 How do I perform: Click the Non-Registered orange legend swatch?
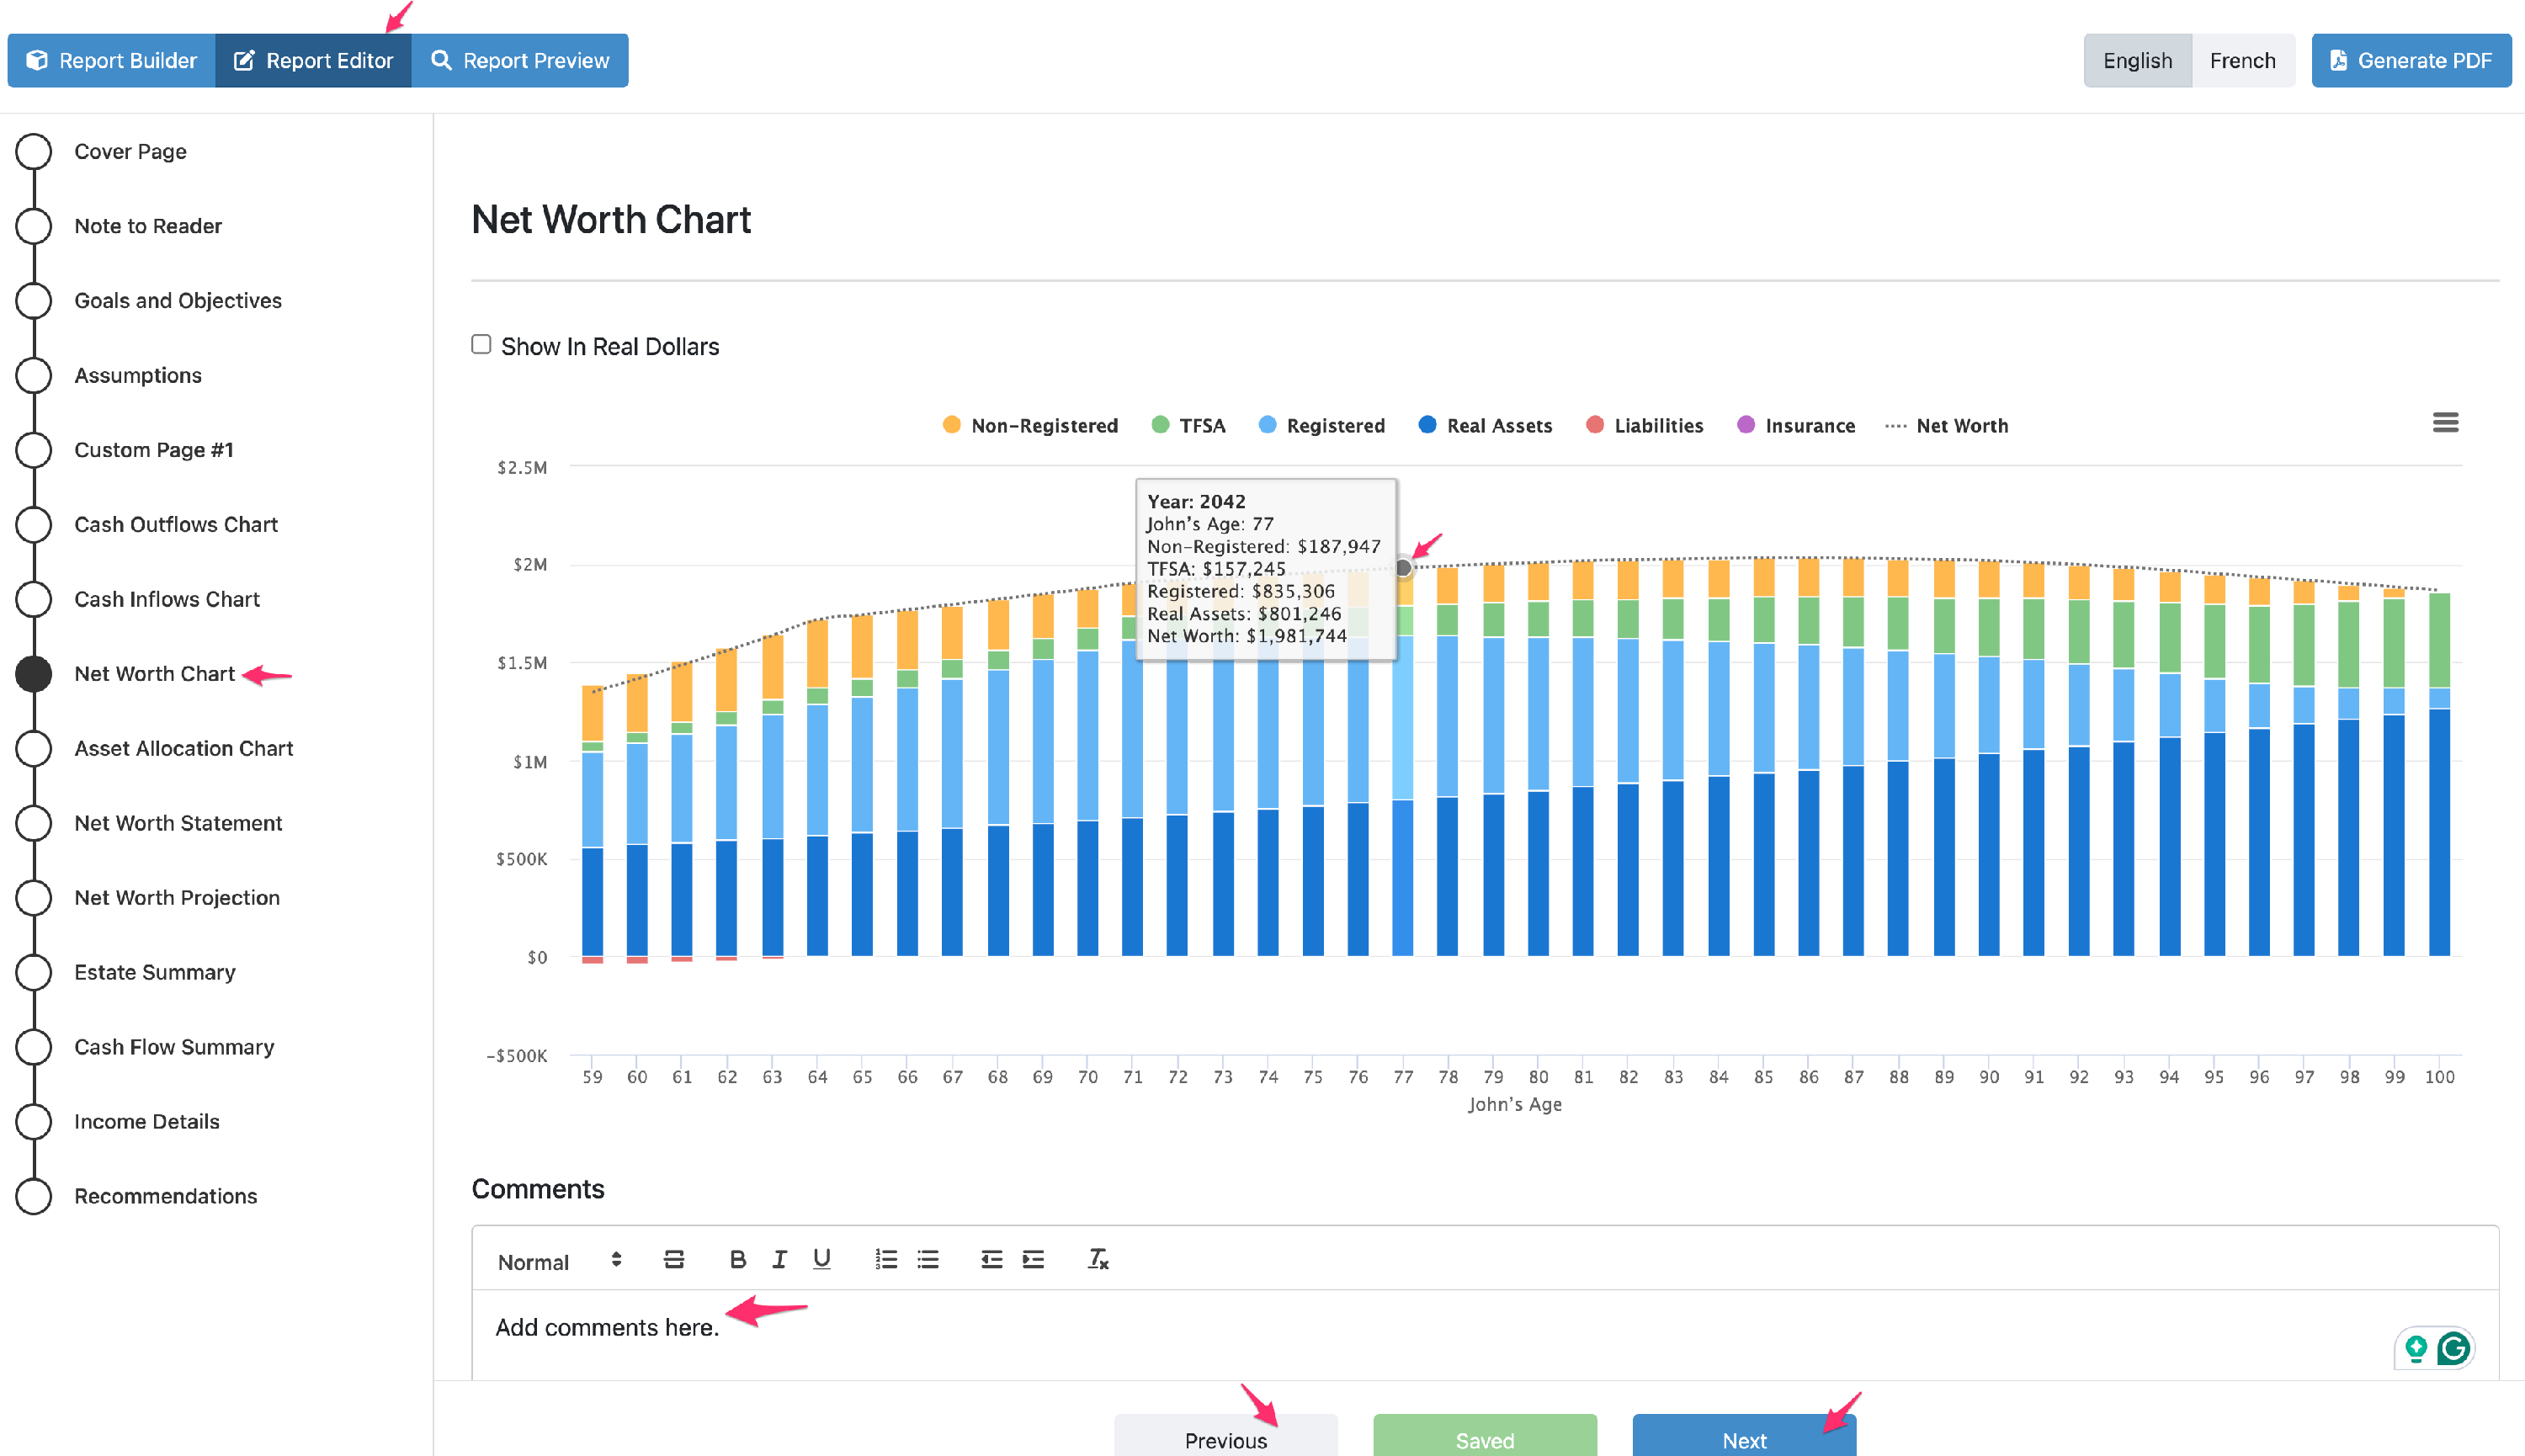(951, 425)
